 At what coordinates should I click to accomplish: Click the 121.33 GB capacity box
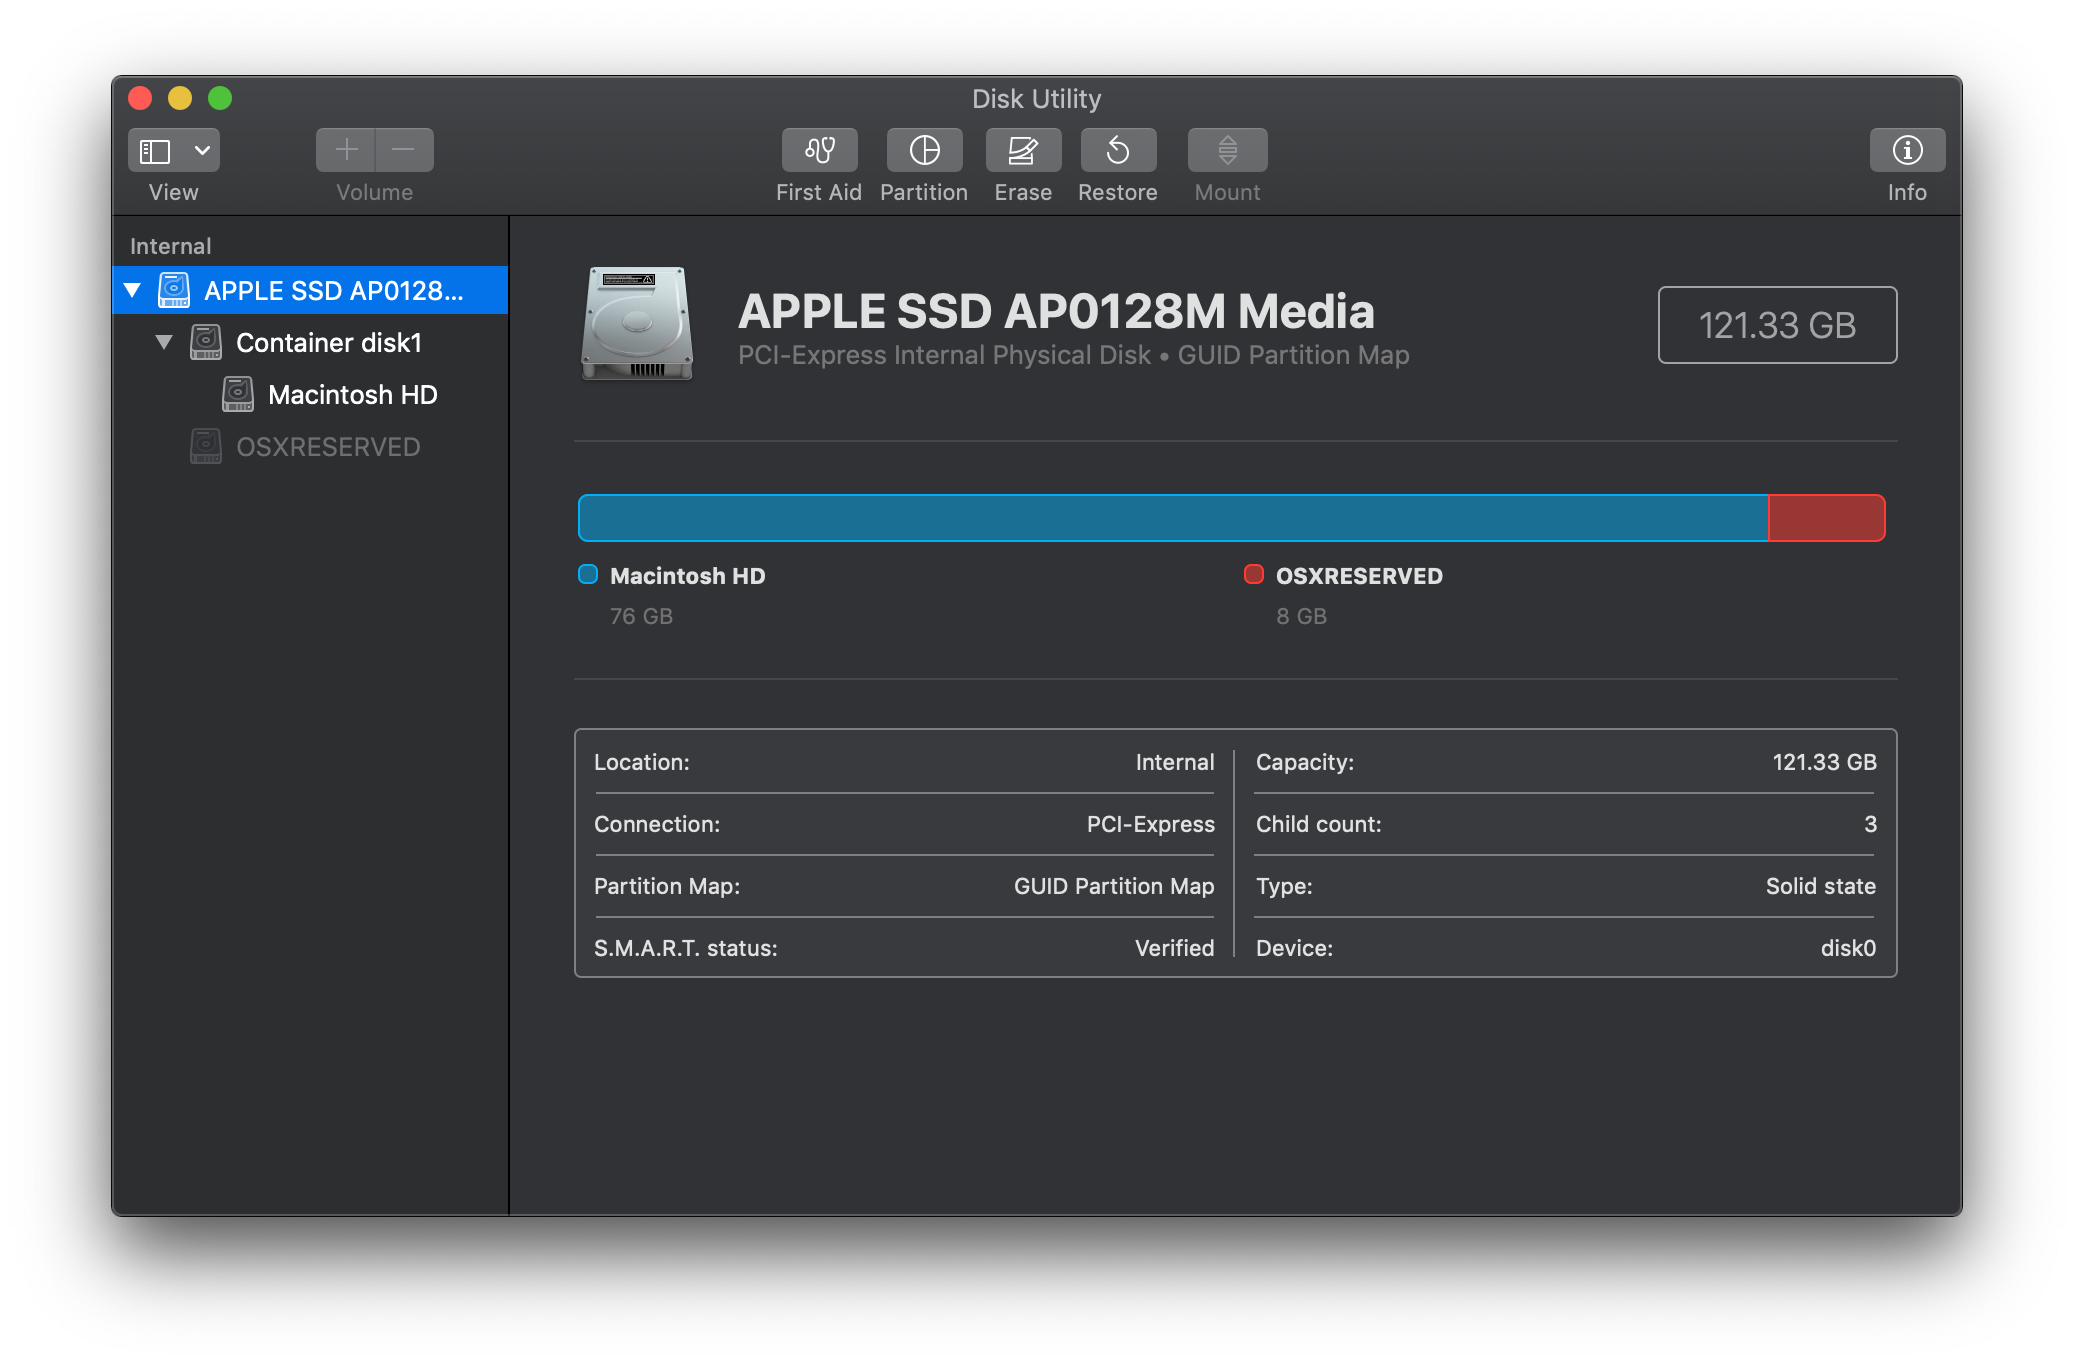[1777, 325]
